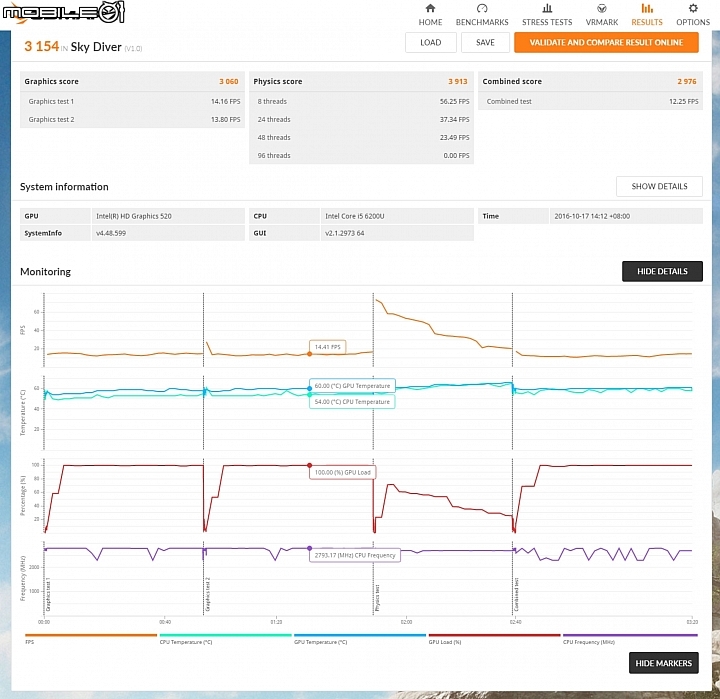Click the Combined test timeline marker
Image resolution: width=720 pixels, height=699 pixels.
(x=517, y=594)
